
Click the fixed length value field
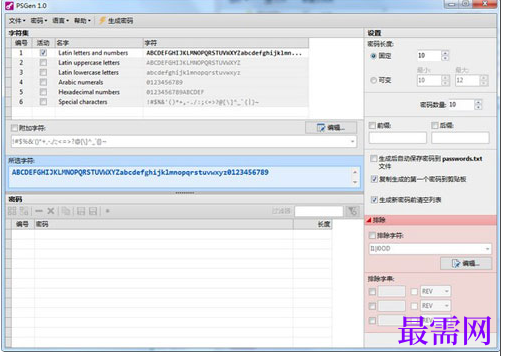(x=429, y=56)
